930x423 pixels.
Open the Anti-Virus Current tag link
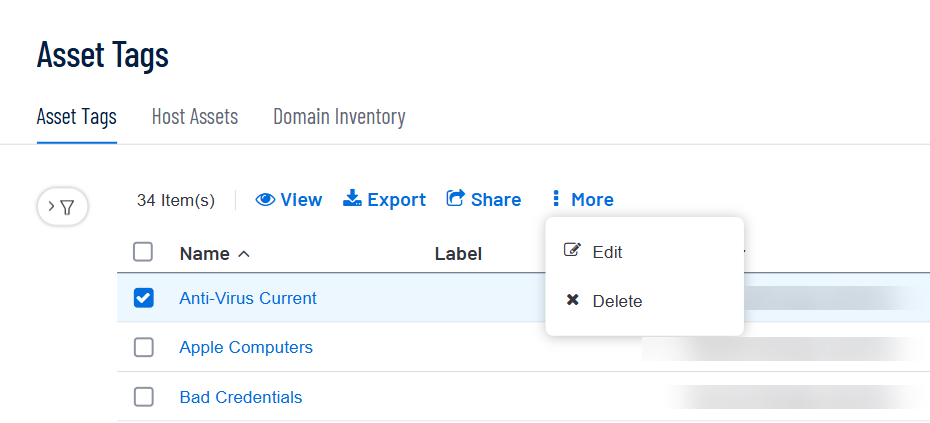(248, 298)
